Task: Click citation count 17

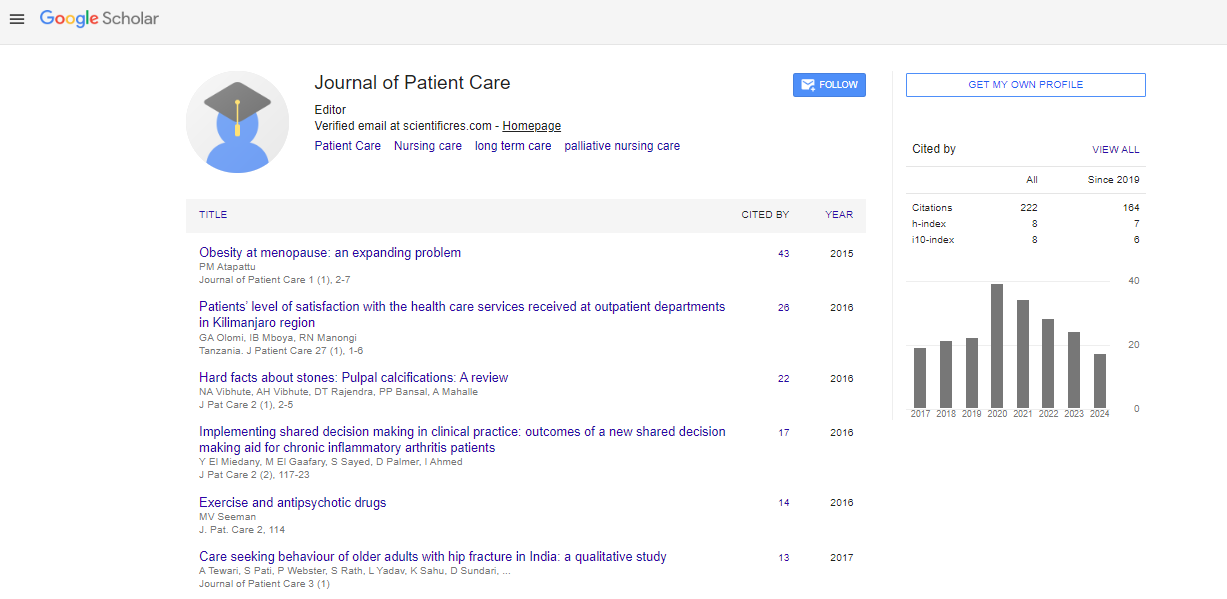Action: pos(783,433)
